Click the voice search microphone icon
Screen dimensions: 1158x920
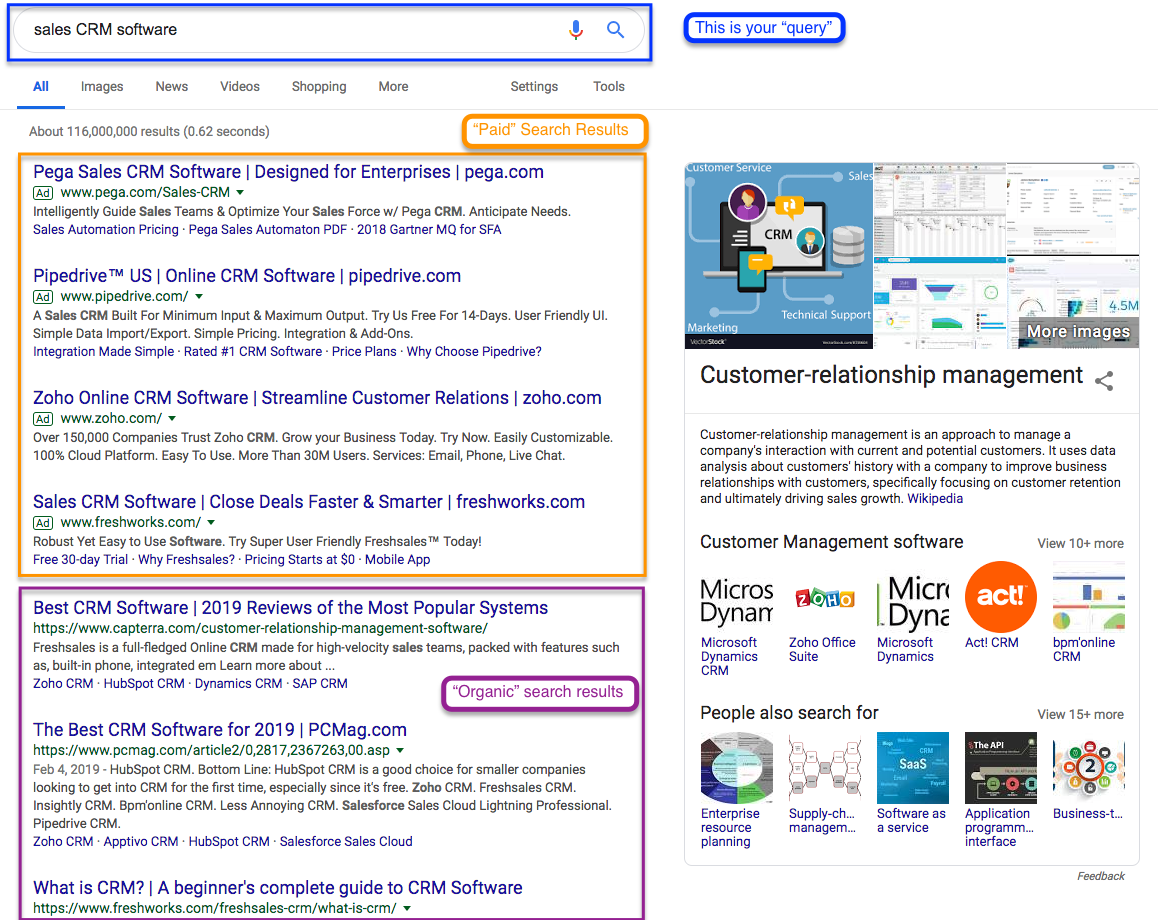[576, 30]
